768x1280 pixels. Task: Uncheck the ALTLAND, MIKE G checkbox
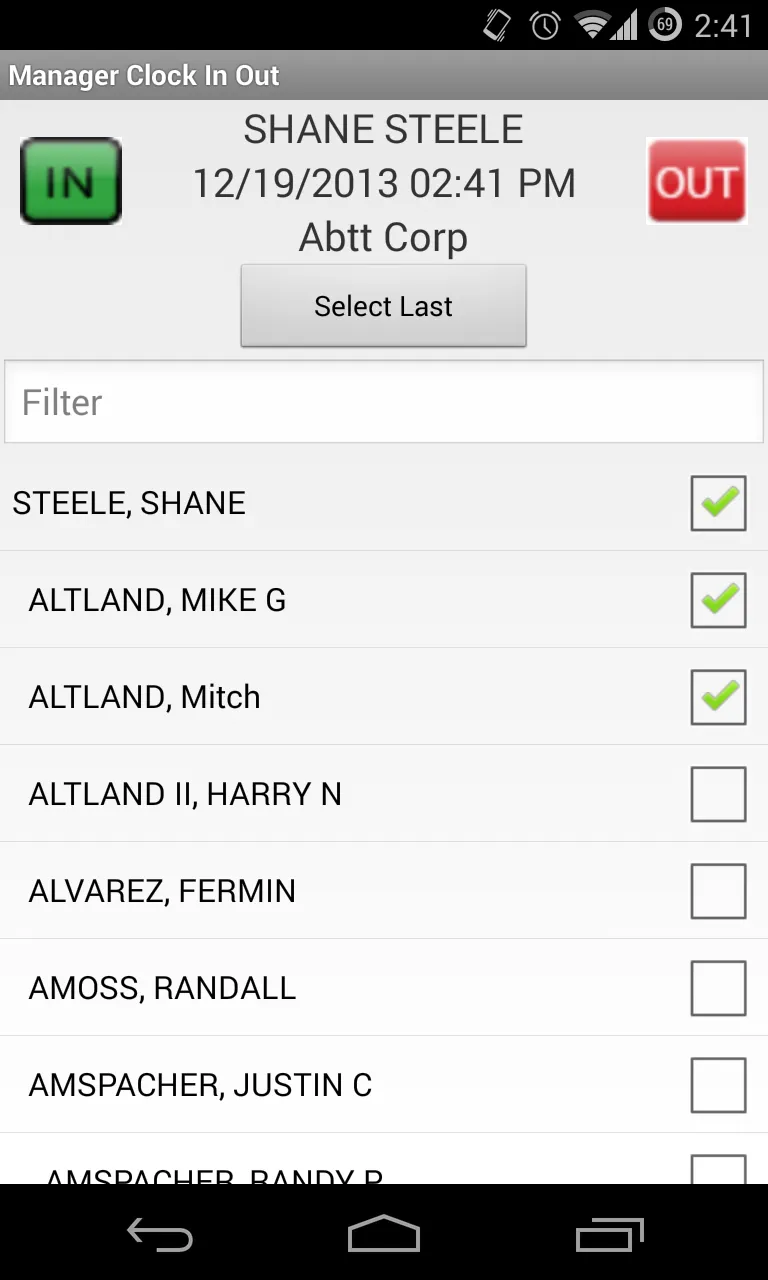[718, 600]
